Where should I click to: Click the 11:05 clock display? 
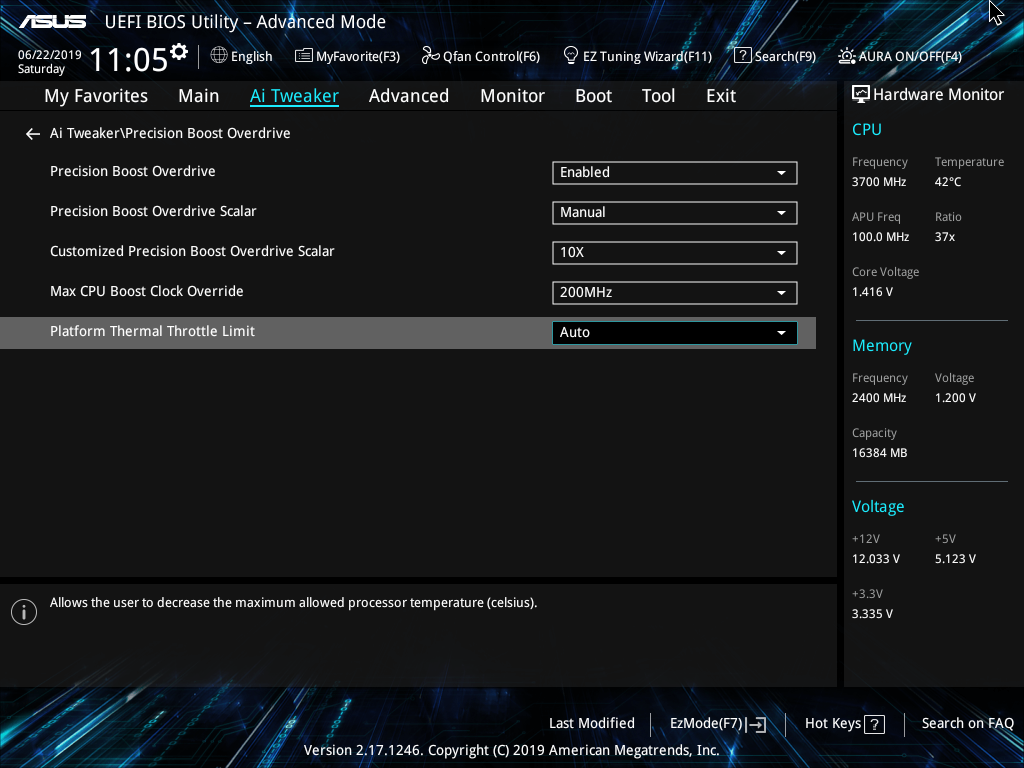click(129, 59)
